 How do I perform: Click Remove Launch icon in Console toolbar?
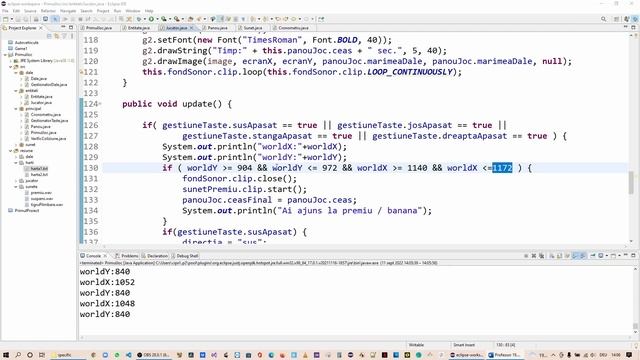tap(533, 256)
